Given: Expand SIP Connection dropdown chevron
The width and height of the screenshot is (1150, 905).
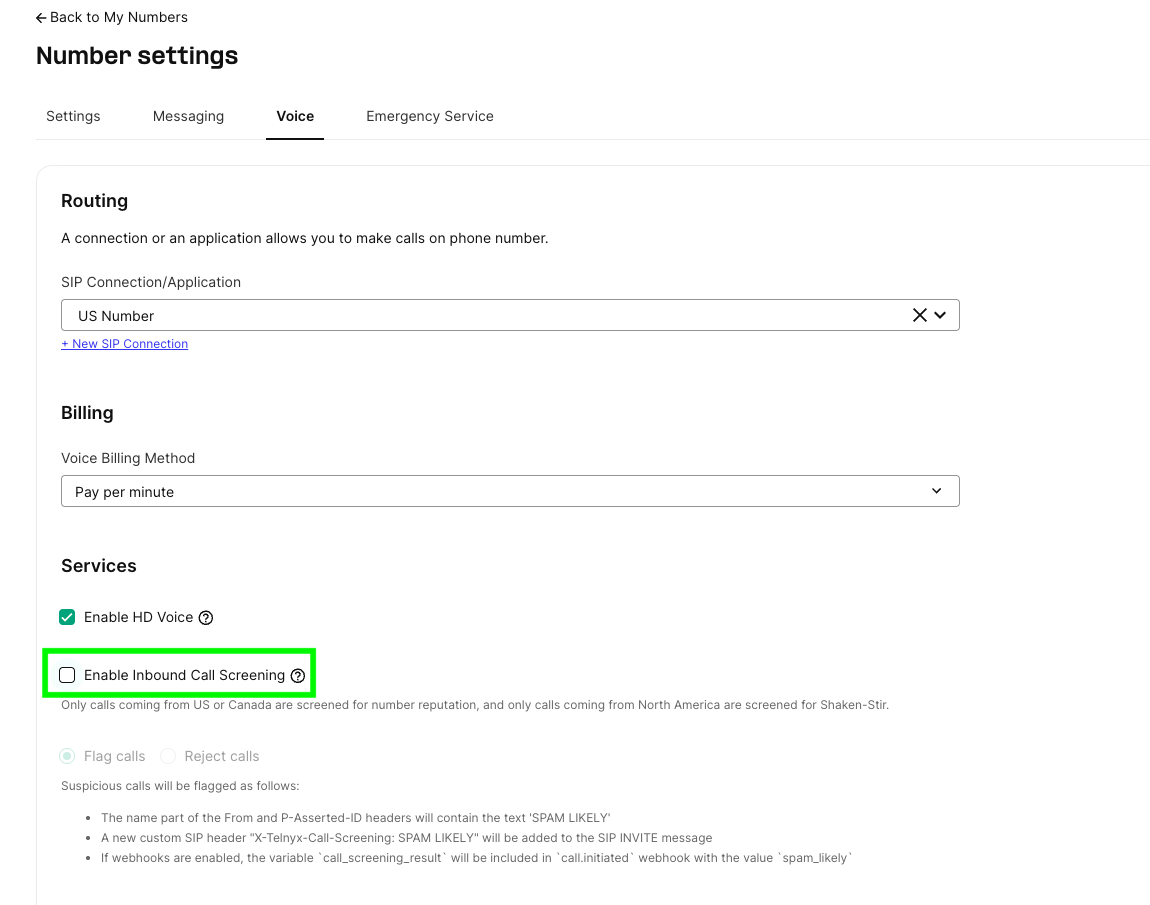Looking at the screenshot, I should 940,315.
